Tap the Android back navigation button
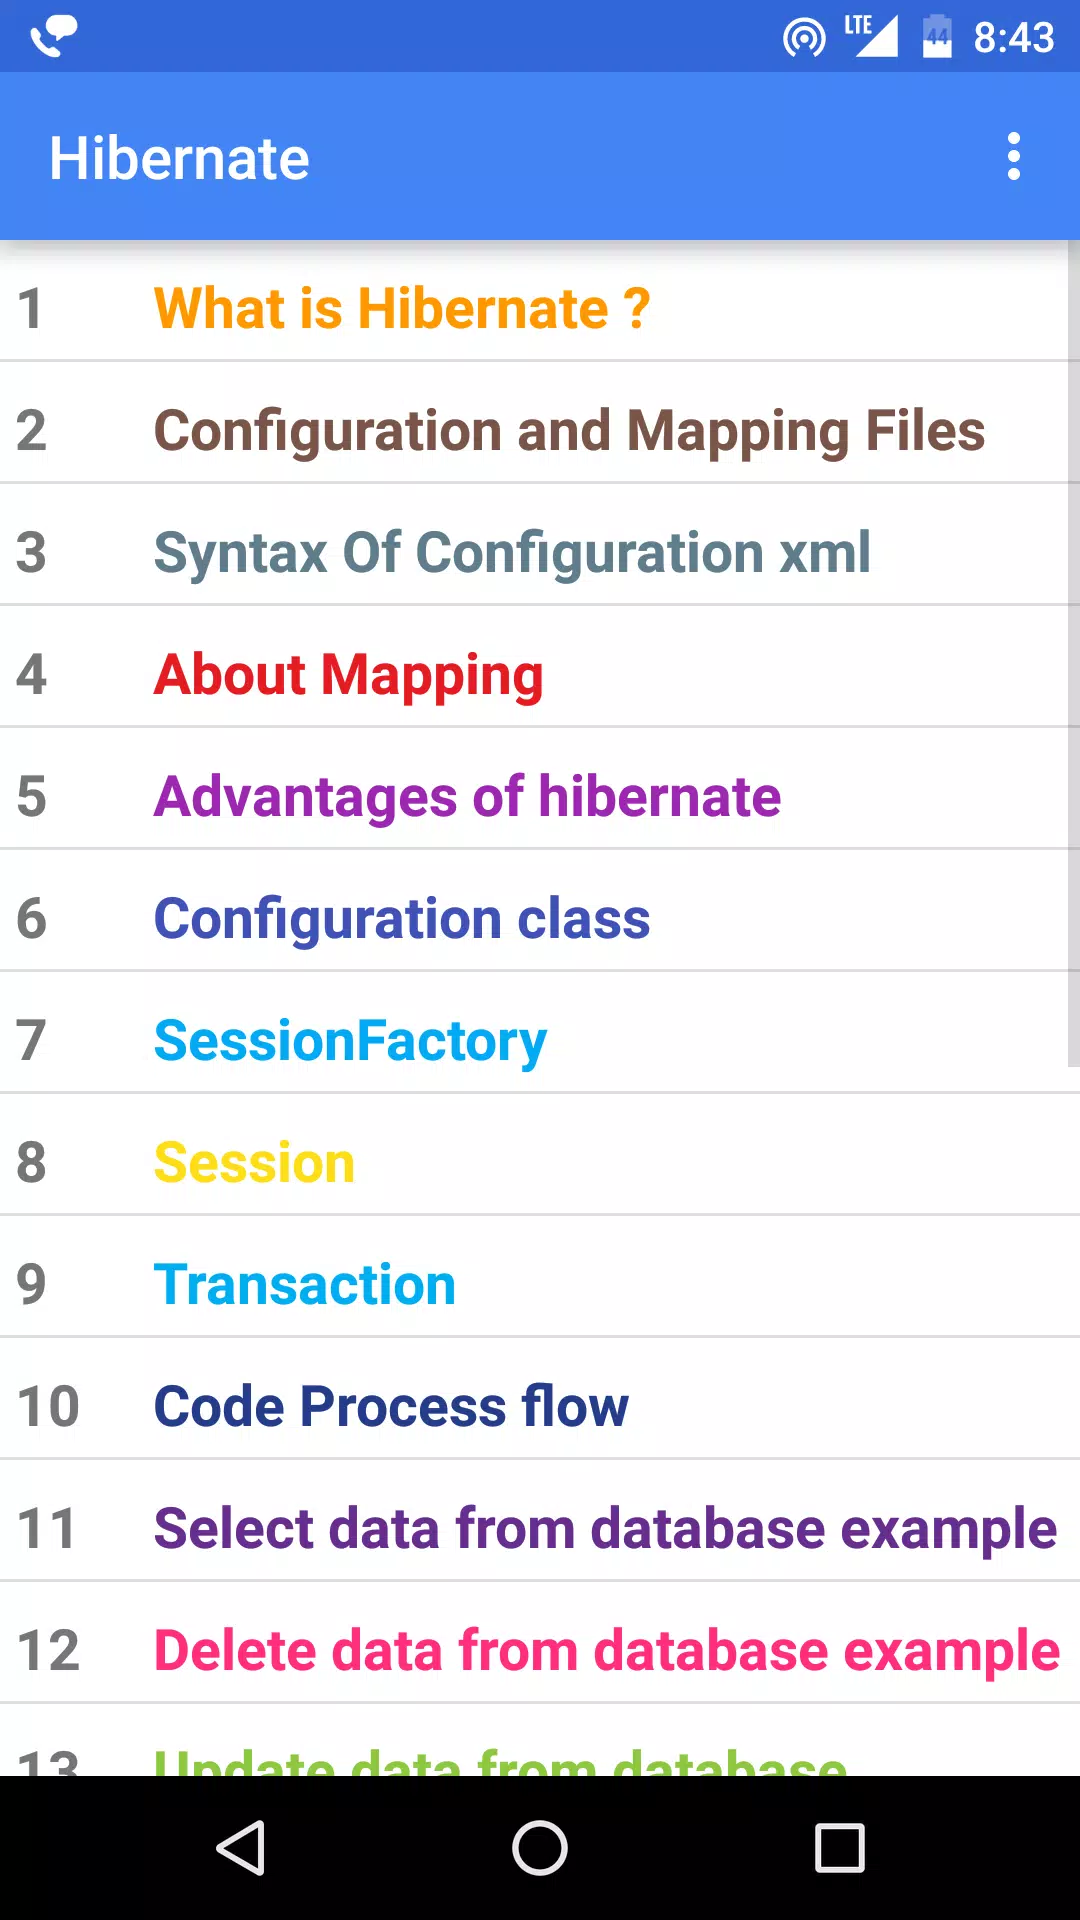 [241, 1847]
